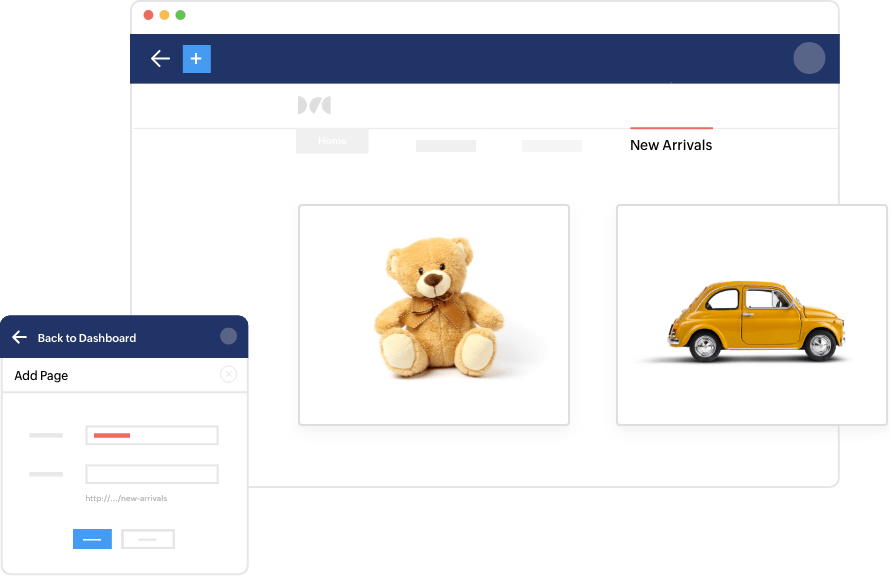Open the user avatar in the top navy bar
The image size is (890, 576).
click(809, 58)
